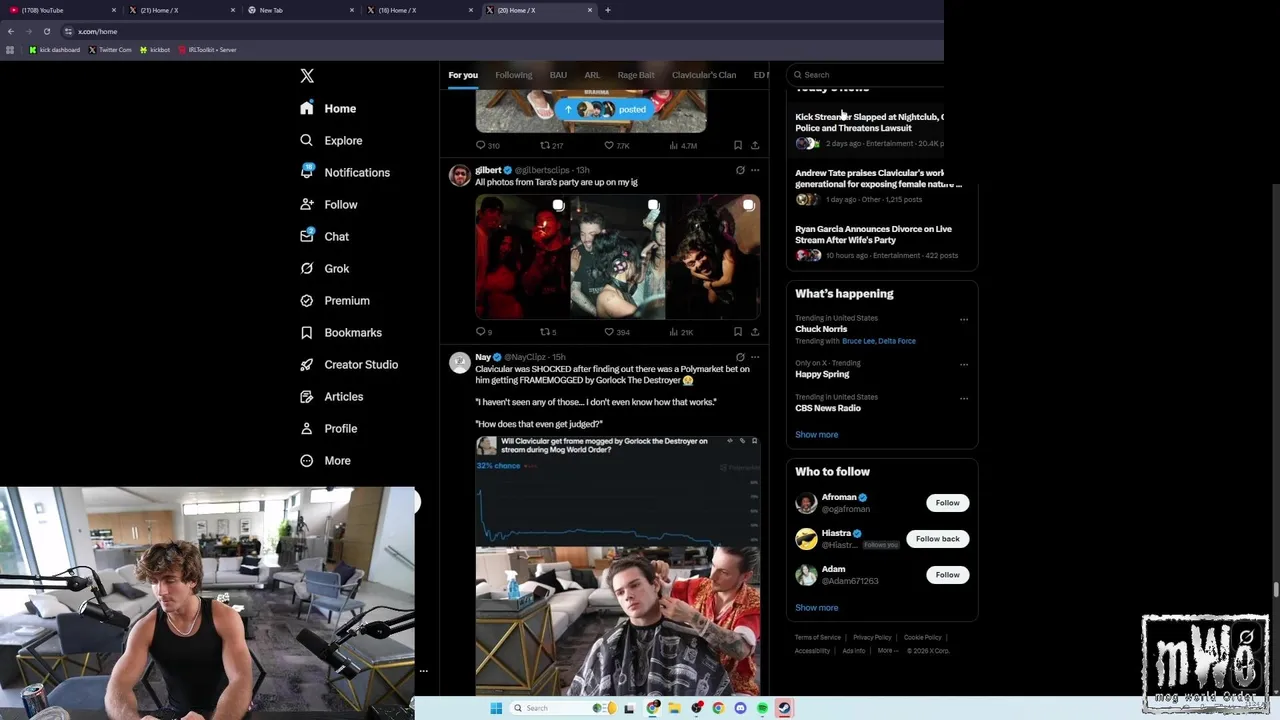The width and height of the screenshot is (1280, 720).
Task: Switch to the Clavicular's Clan tab
Action: pos(704,75)
